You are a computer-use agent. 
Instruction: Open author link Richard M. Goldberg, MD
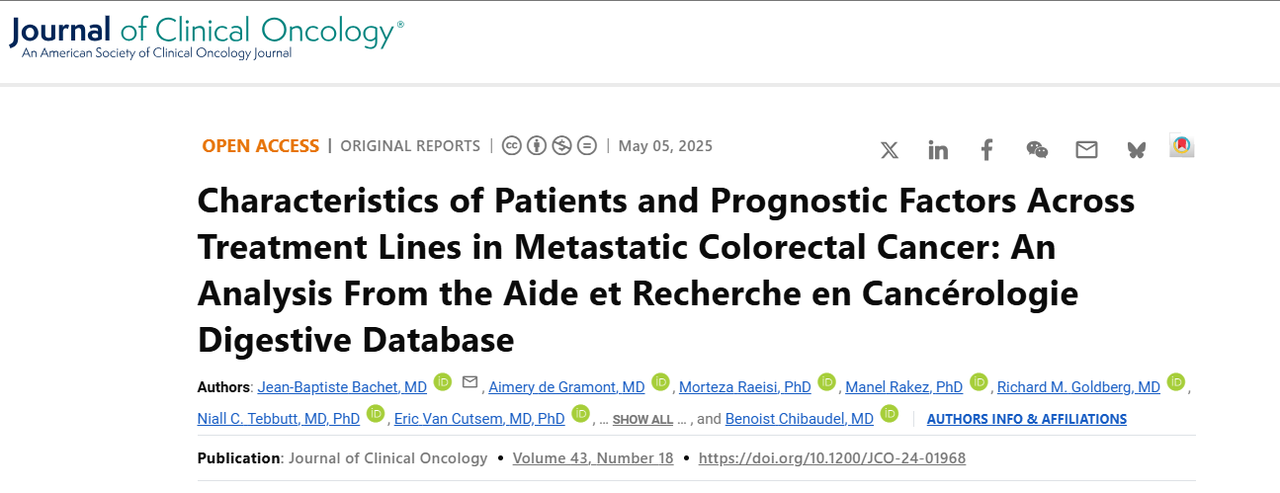click(x=1078, y=387)
